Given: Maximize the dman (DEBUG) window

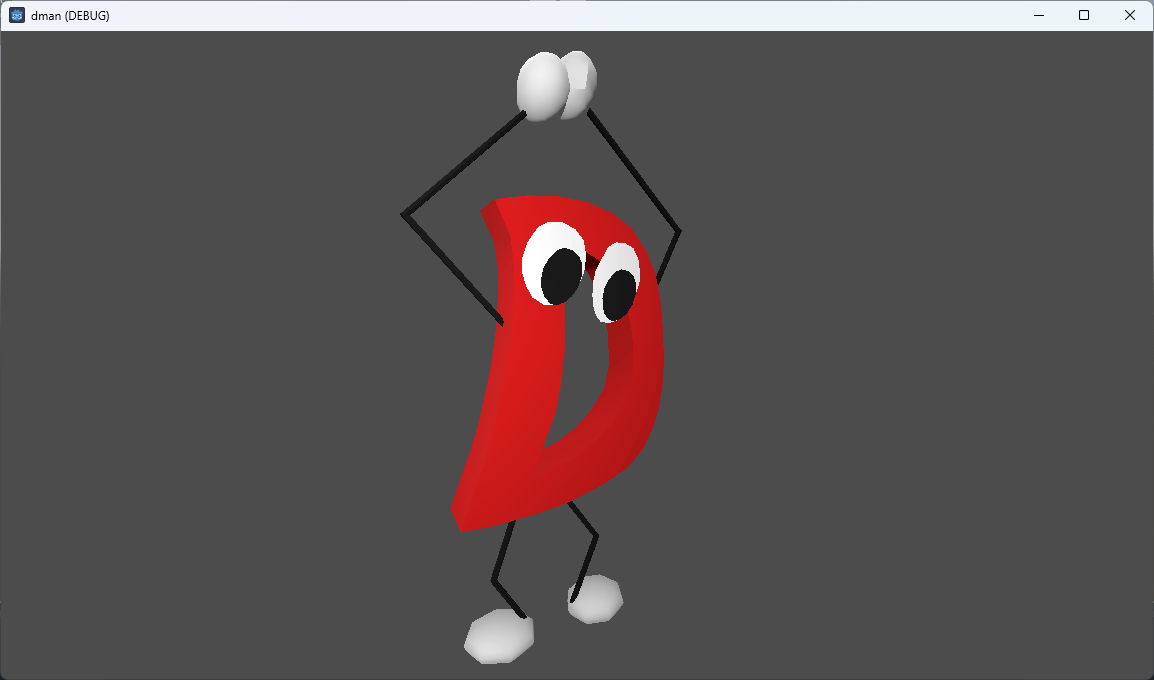Looking at the screenshot, I should 1084,15.
